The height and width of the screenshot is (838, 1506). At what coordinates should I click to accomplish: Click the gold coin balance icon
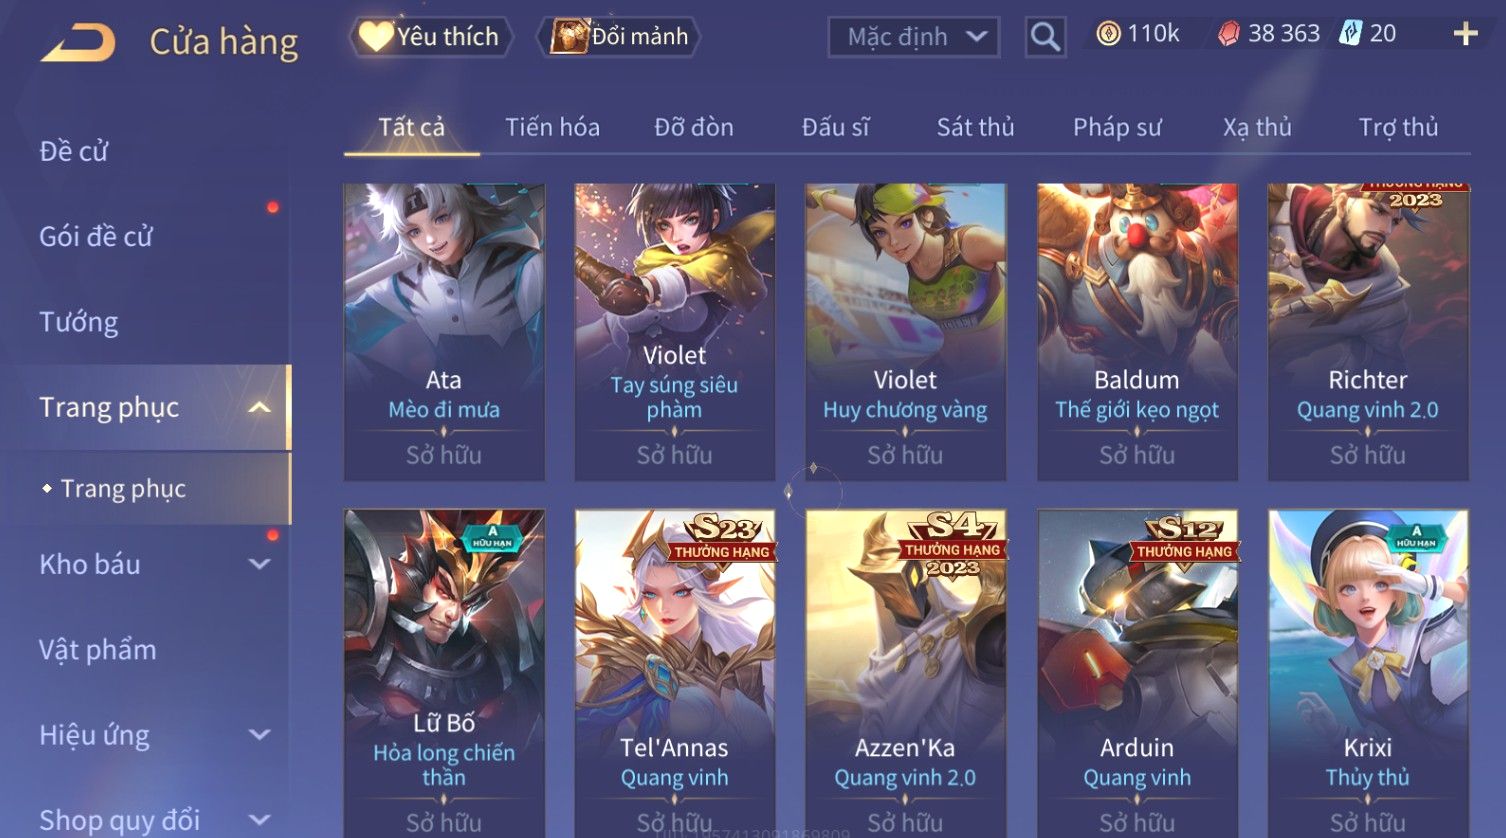1108,34
